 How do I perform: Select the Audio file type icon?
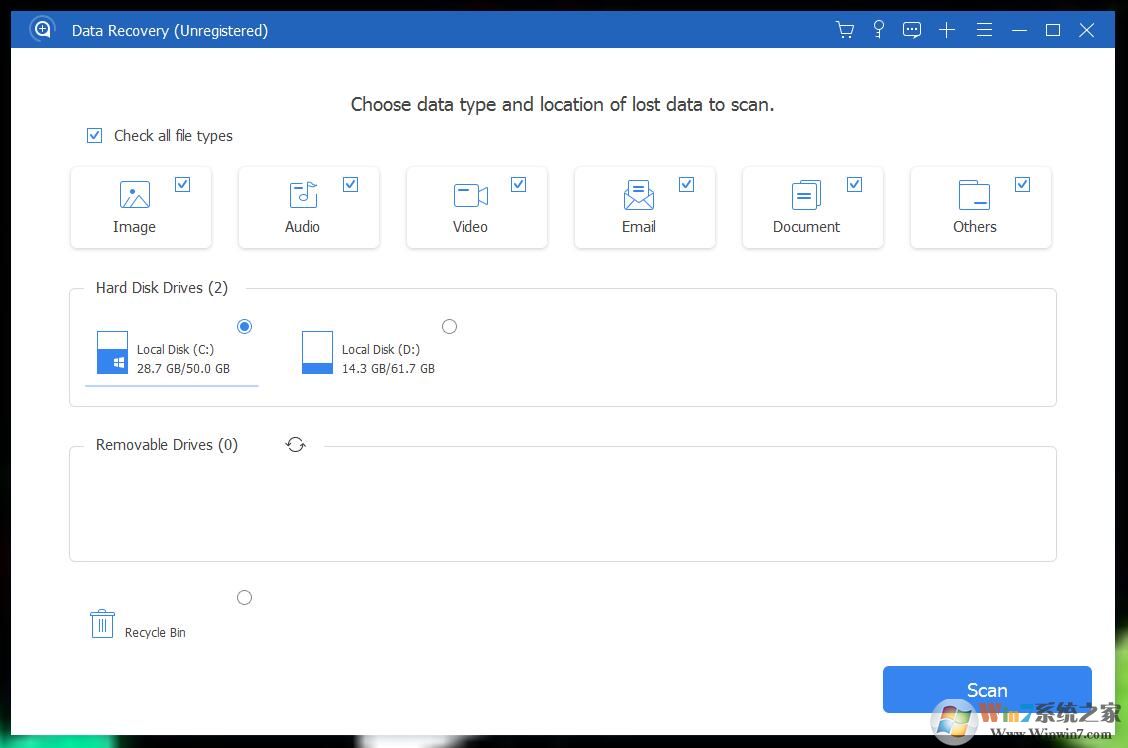(x=302, y=195)
